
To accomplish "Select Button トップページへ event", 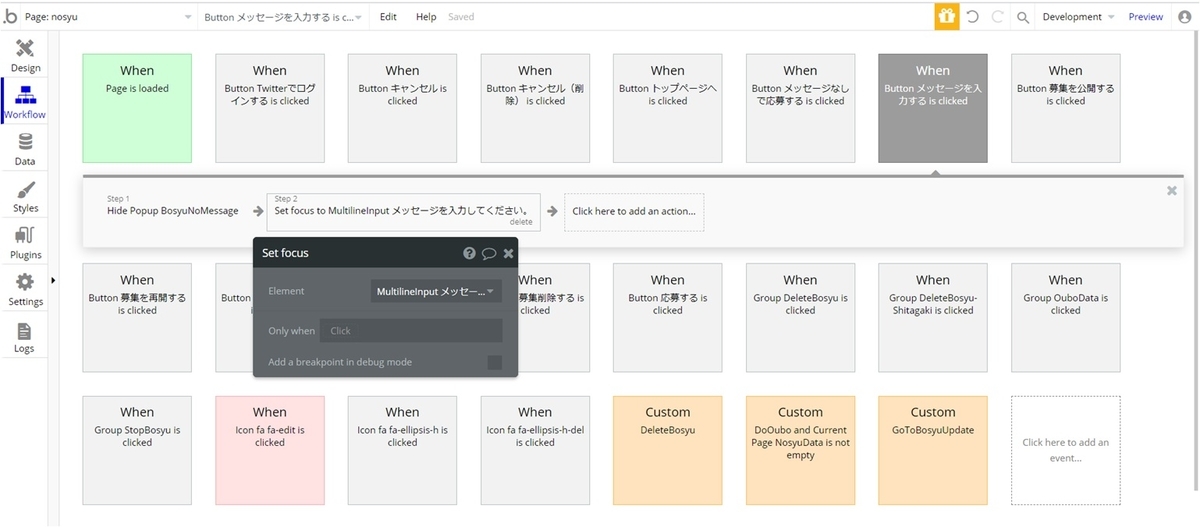I will (668, 108).
